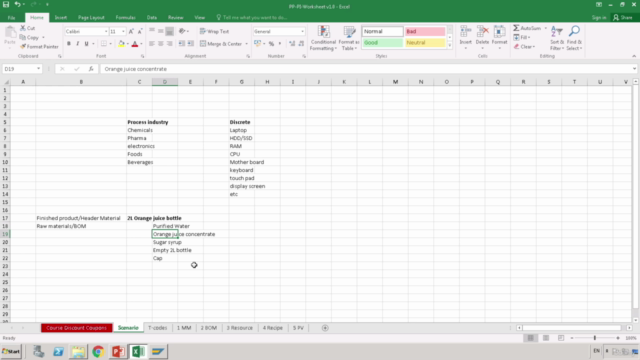The height and width of the screenshot is (360, 640).
Task: Switch to Page Layout view icon
Action: pyautogui.click(x=546, y=338)
